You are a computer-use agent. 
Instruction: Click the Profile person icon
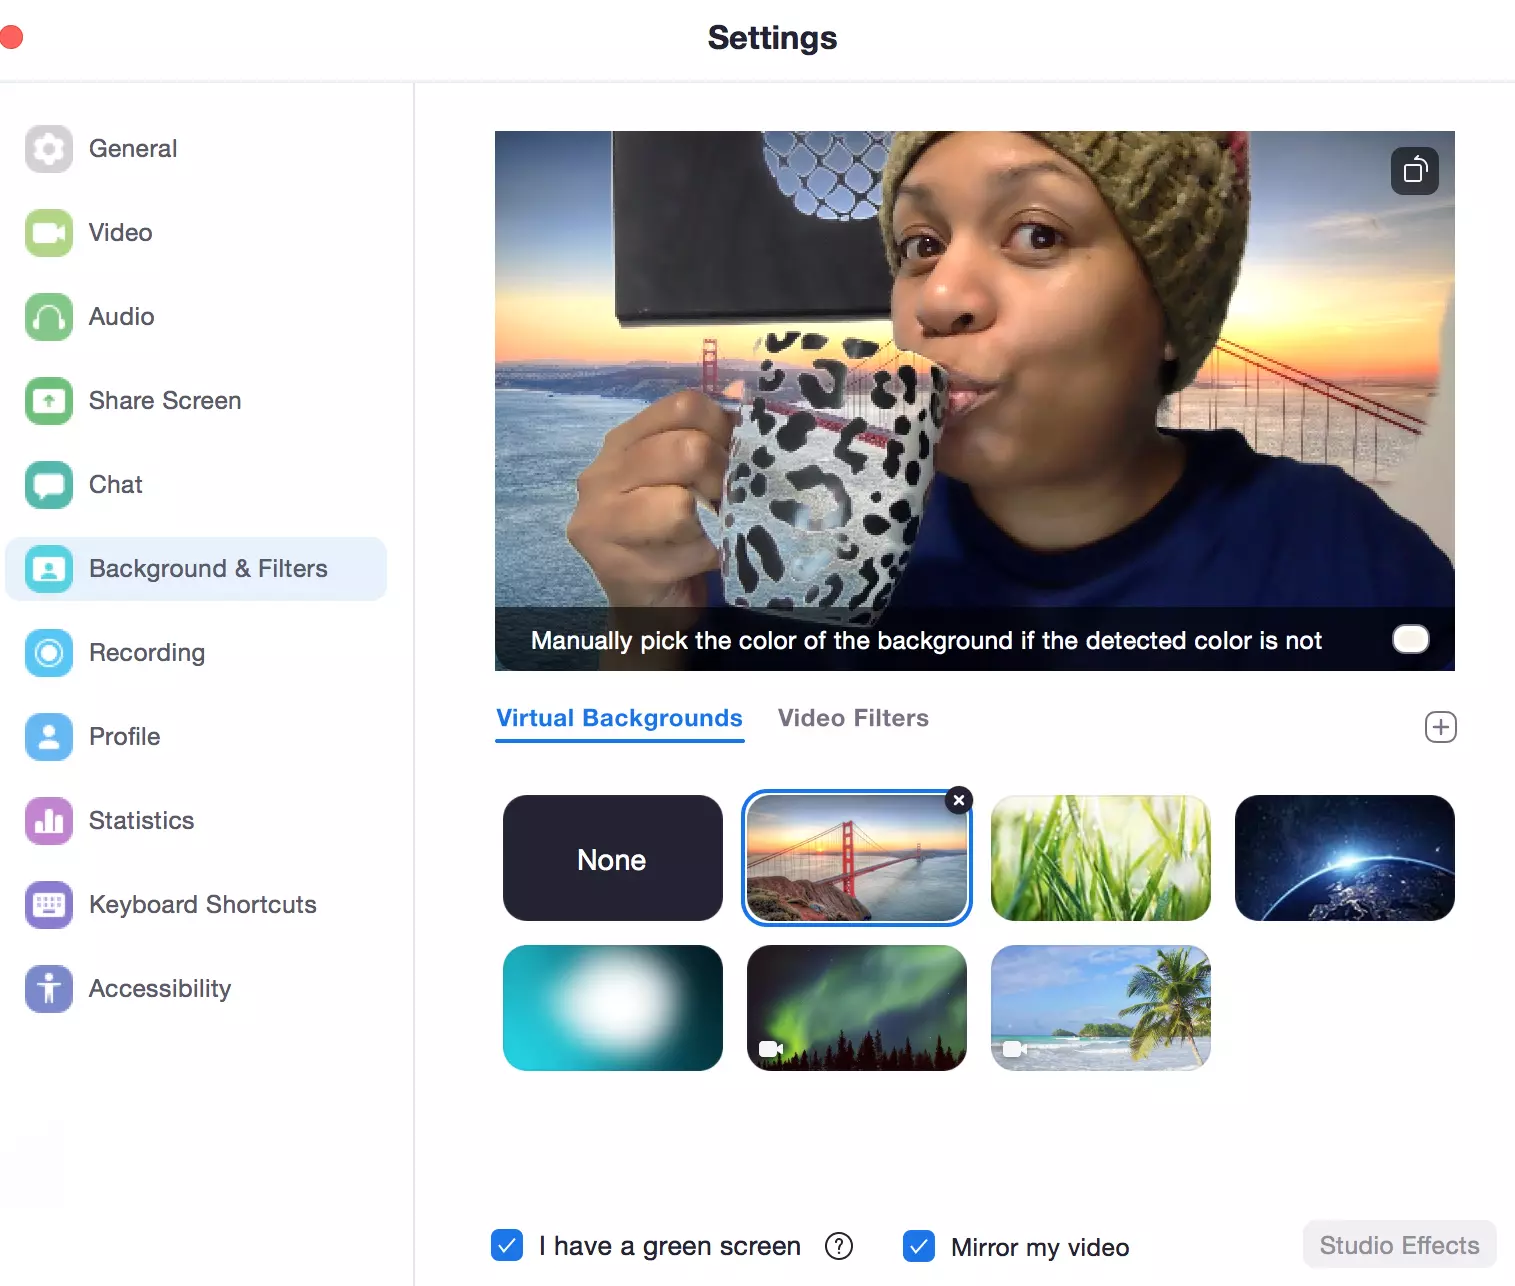tap(49, 737)
